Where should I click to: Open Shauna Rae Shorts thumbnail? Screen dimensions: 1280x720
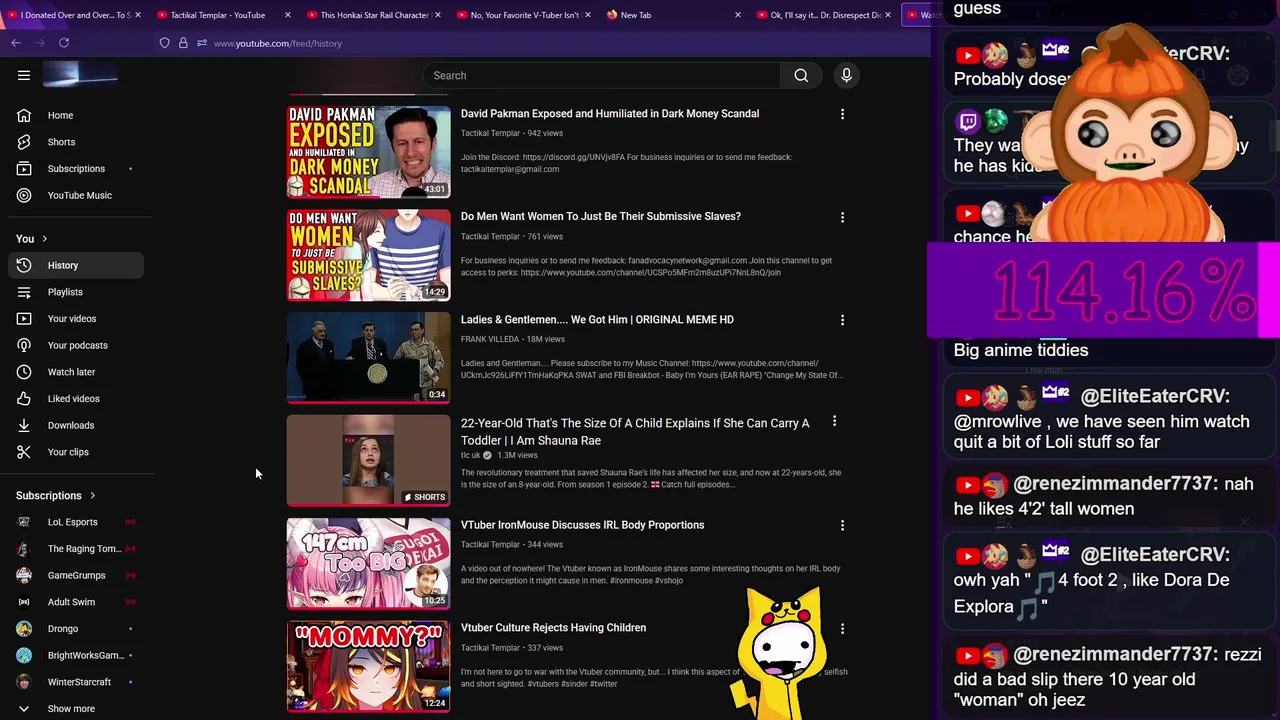pos(368,461)
